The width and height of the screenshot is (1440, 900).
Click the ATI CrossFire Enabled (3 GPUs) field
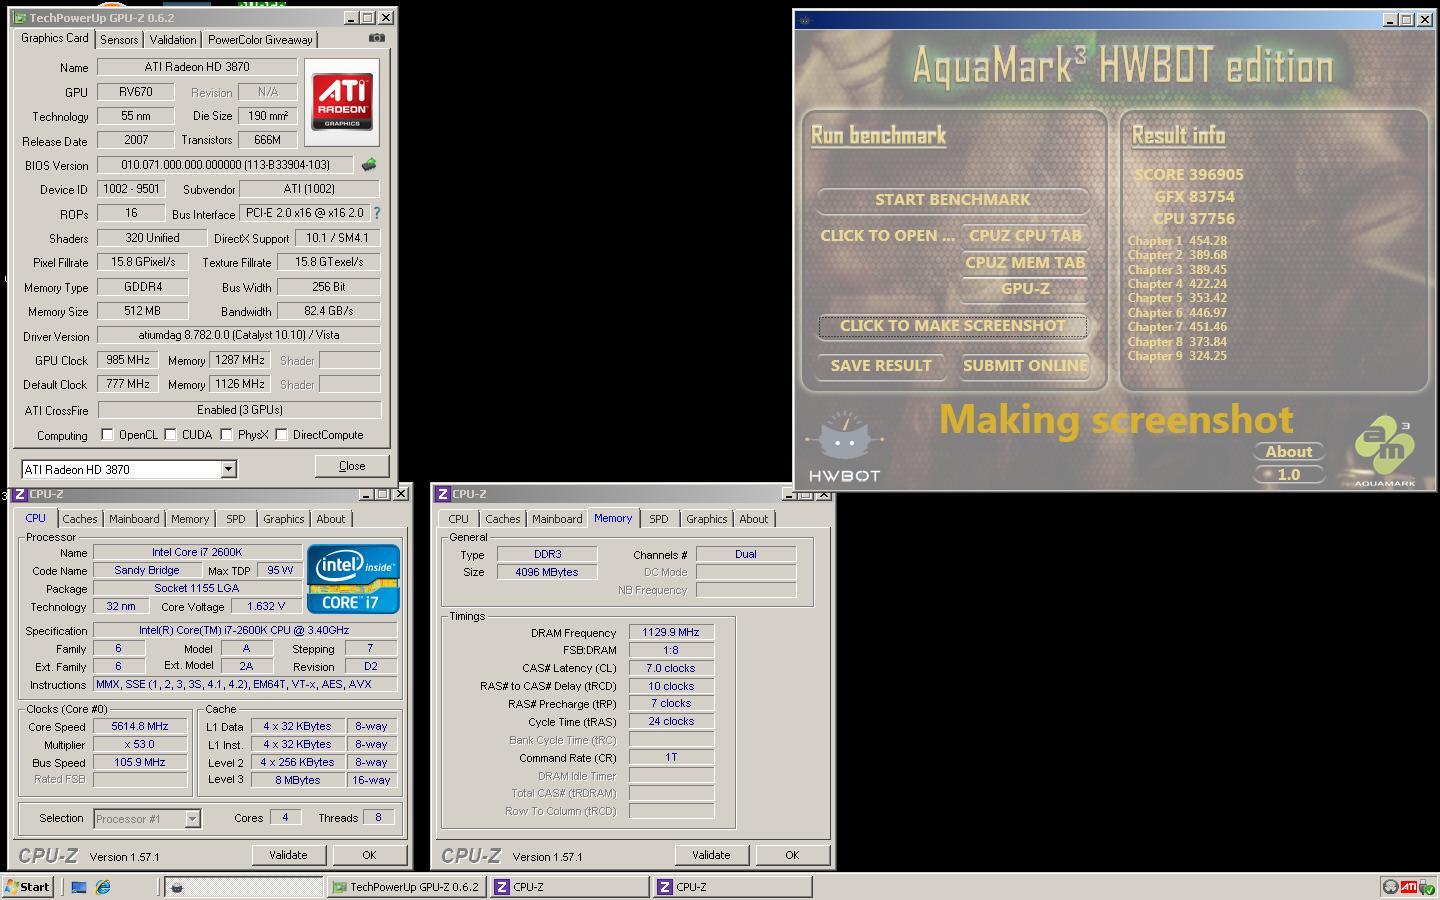click(x=239, y=410)
